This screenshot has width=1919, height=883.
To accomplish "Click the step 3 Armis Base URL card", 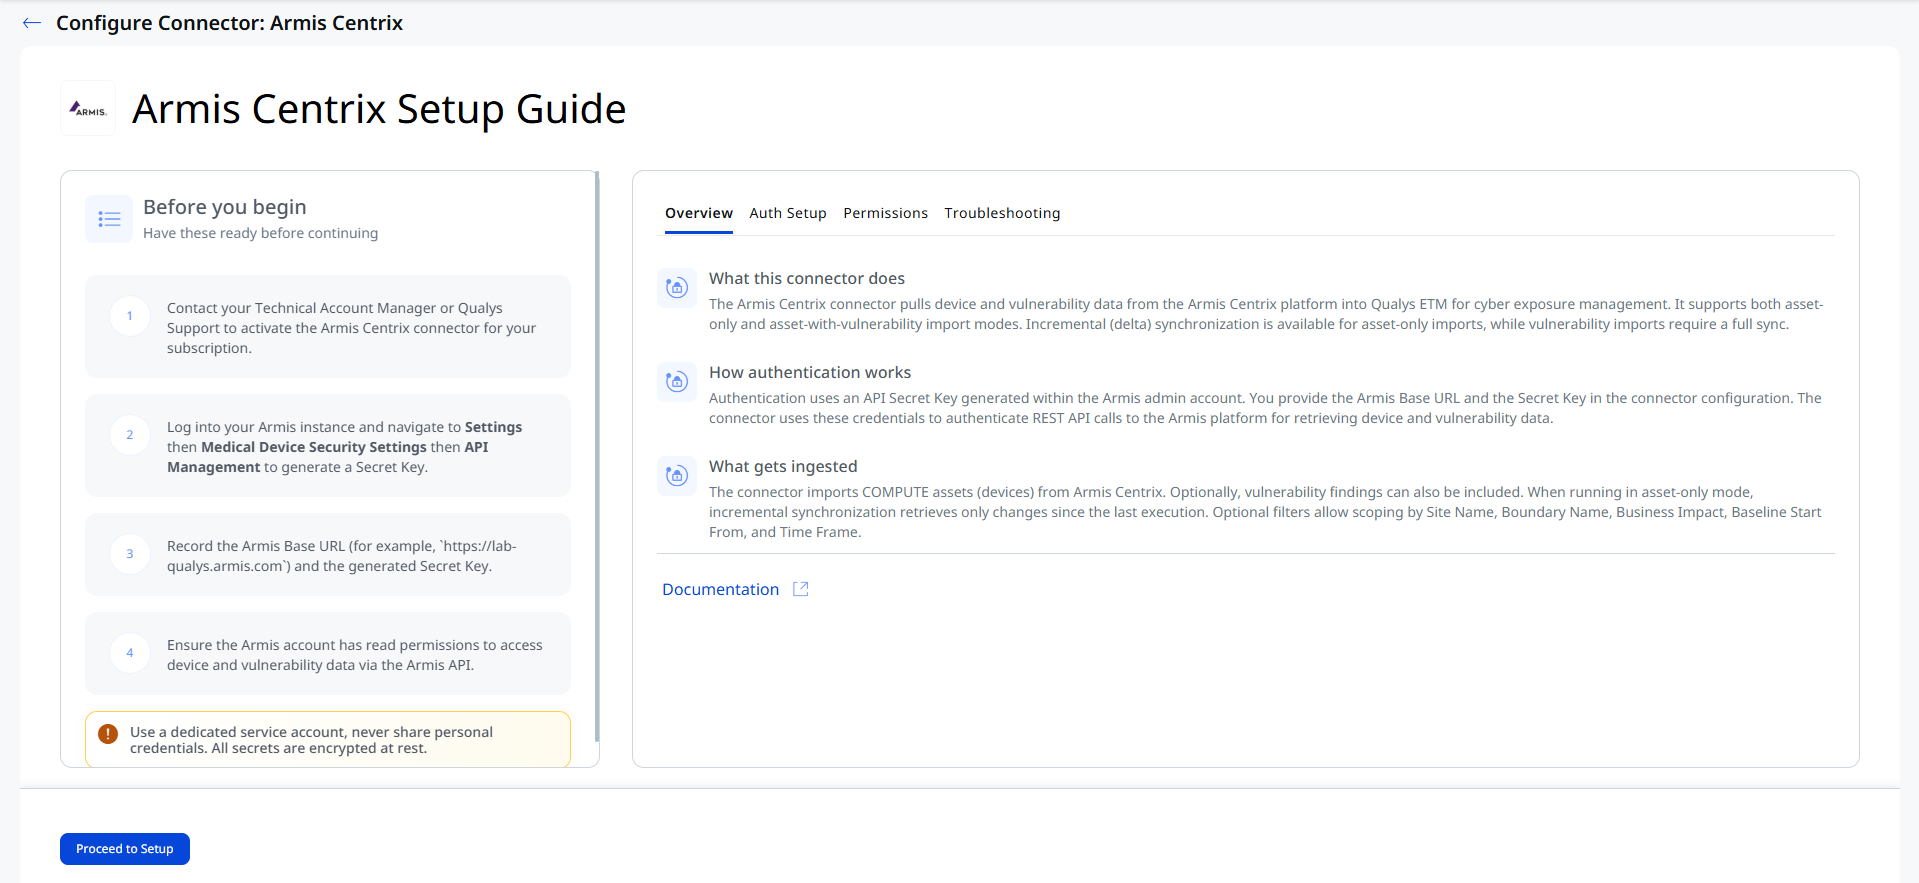I will pyautogui.click(x=328, y=555).
